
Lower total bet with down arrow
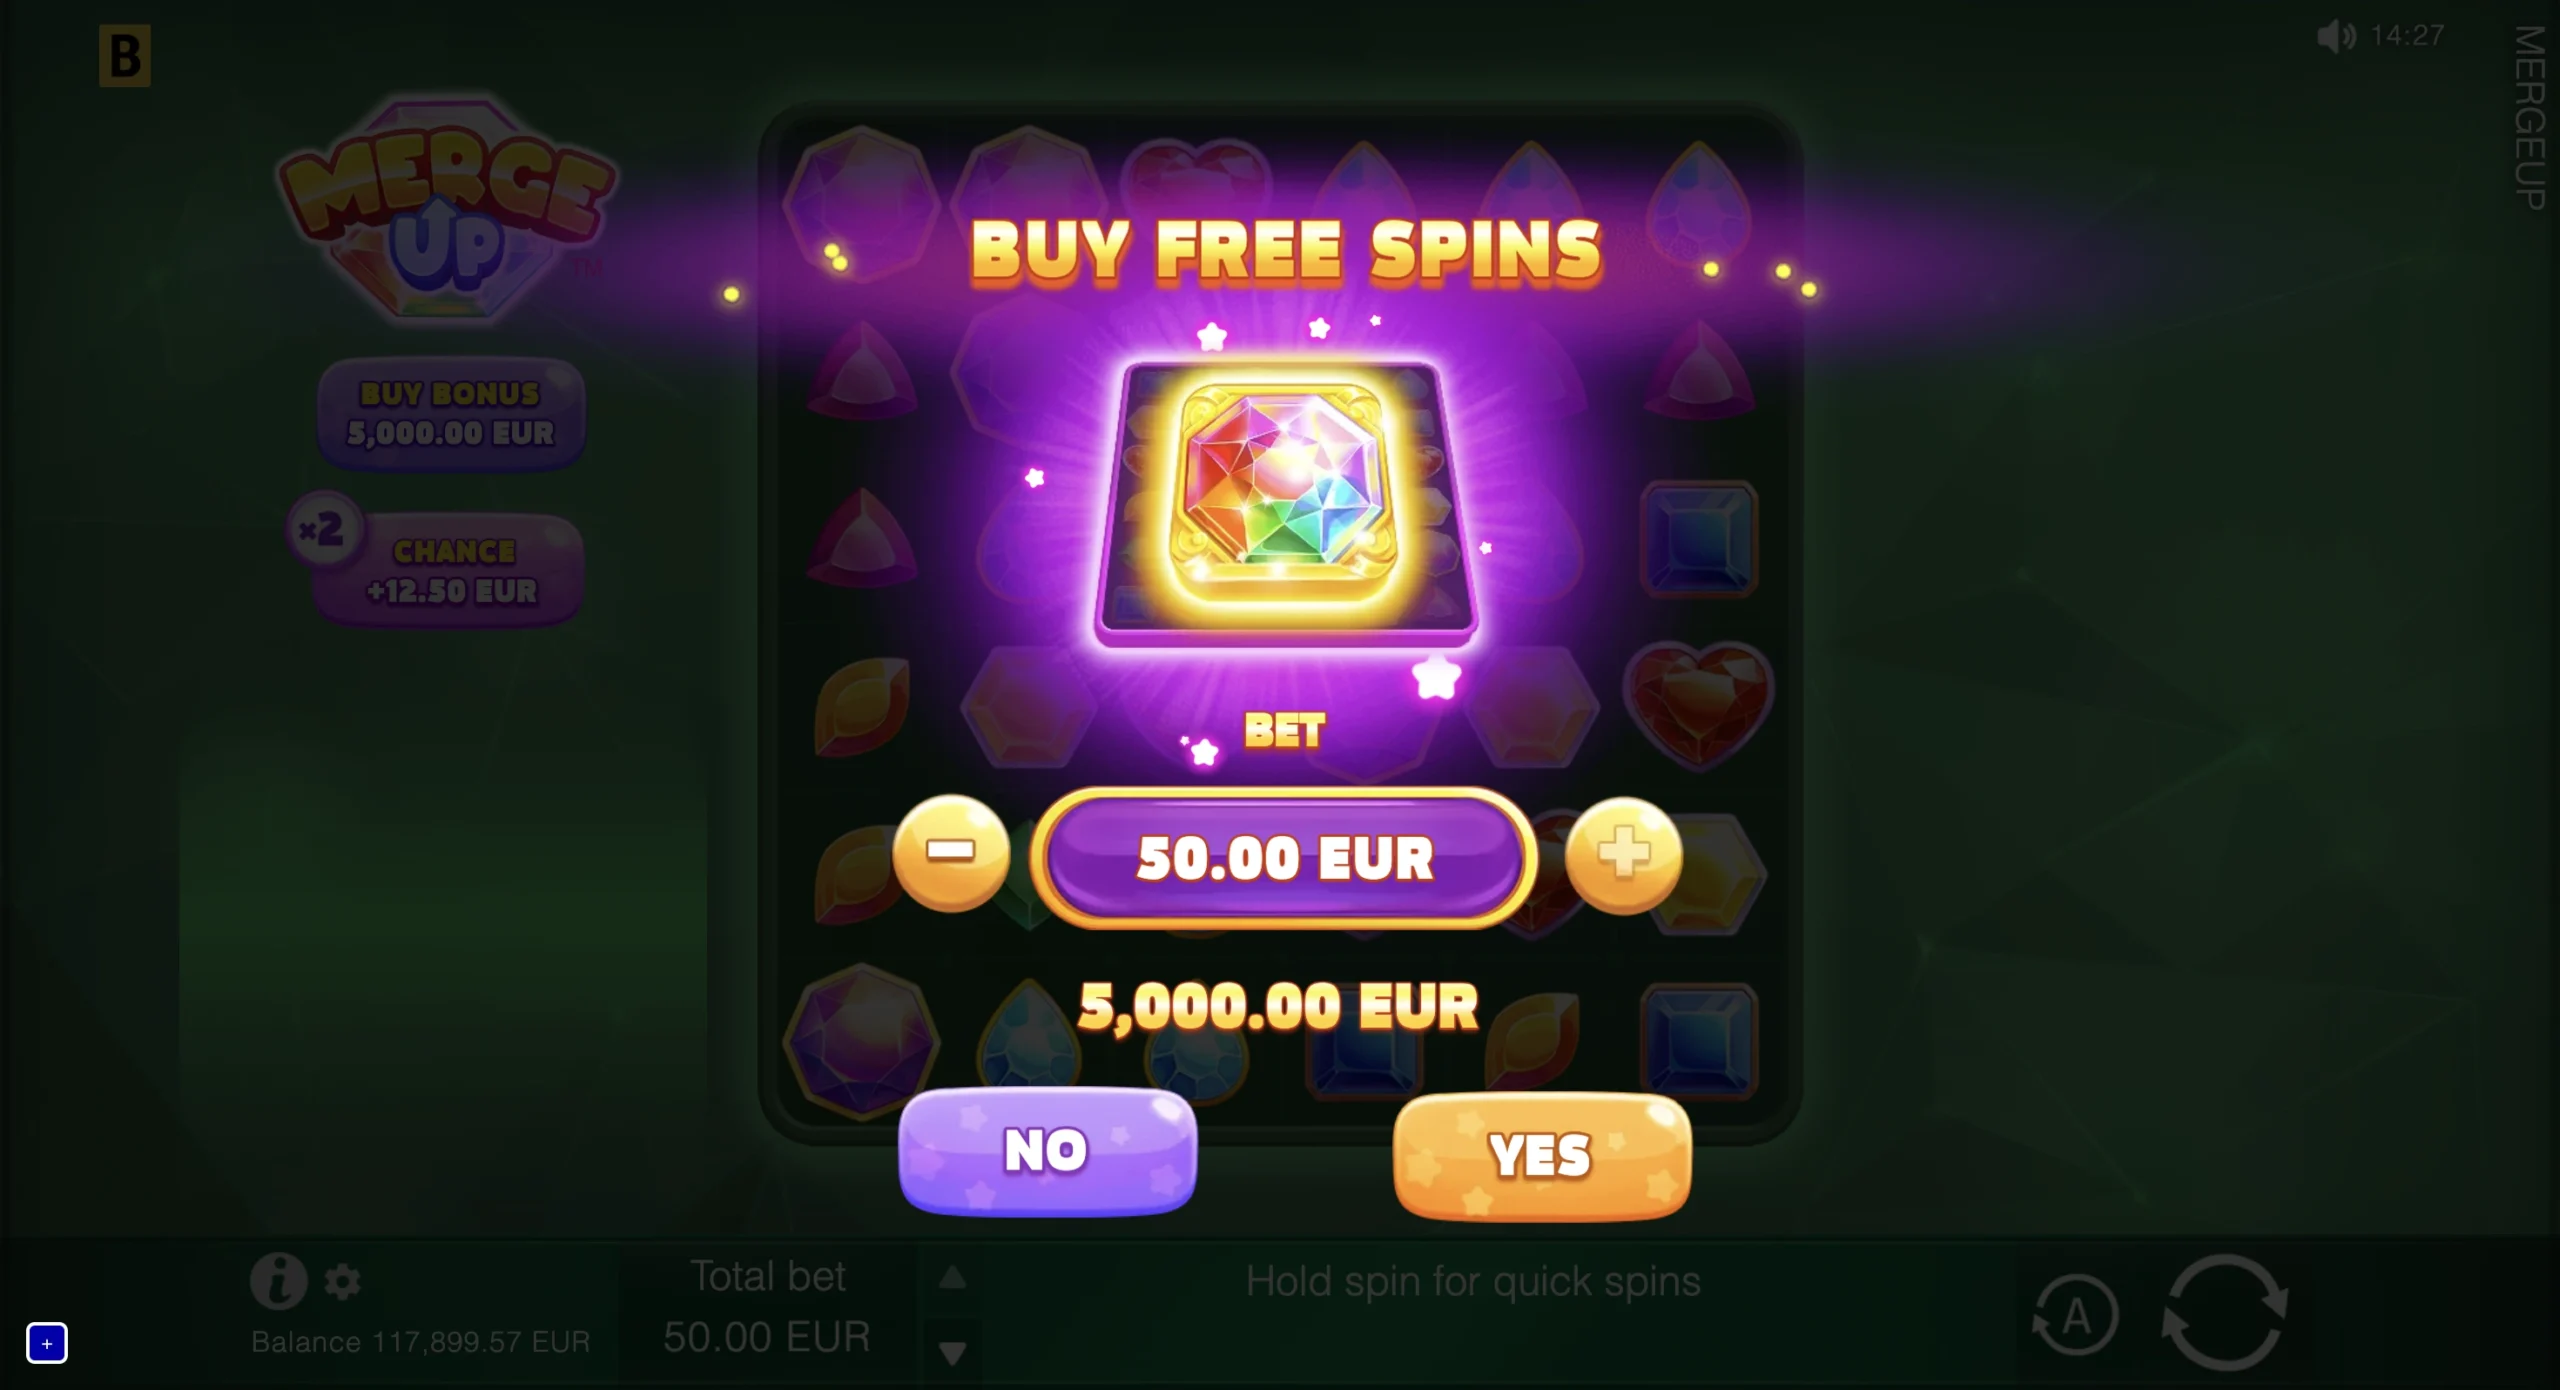pos(953,1353)
